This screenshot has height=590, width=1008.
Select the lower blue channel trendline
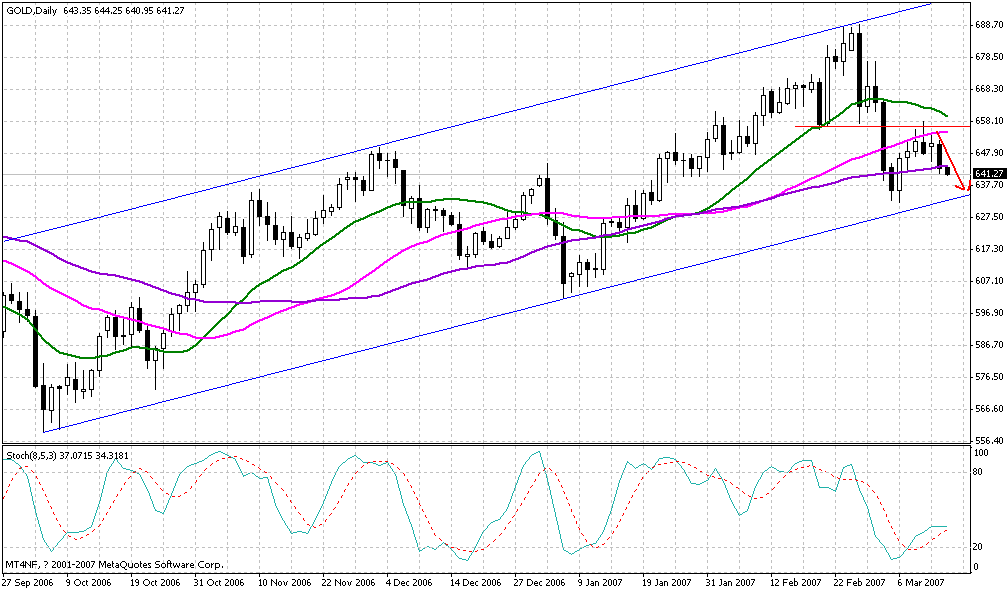coord(506,313)
